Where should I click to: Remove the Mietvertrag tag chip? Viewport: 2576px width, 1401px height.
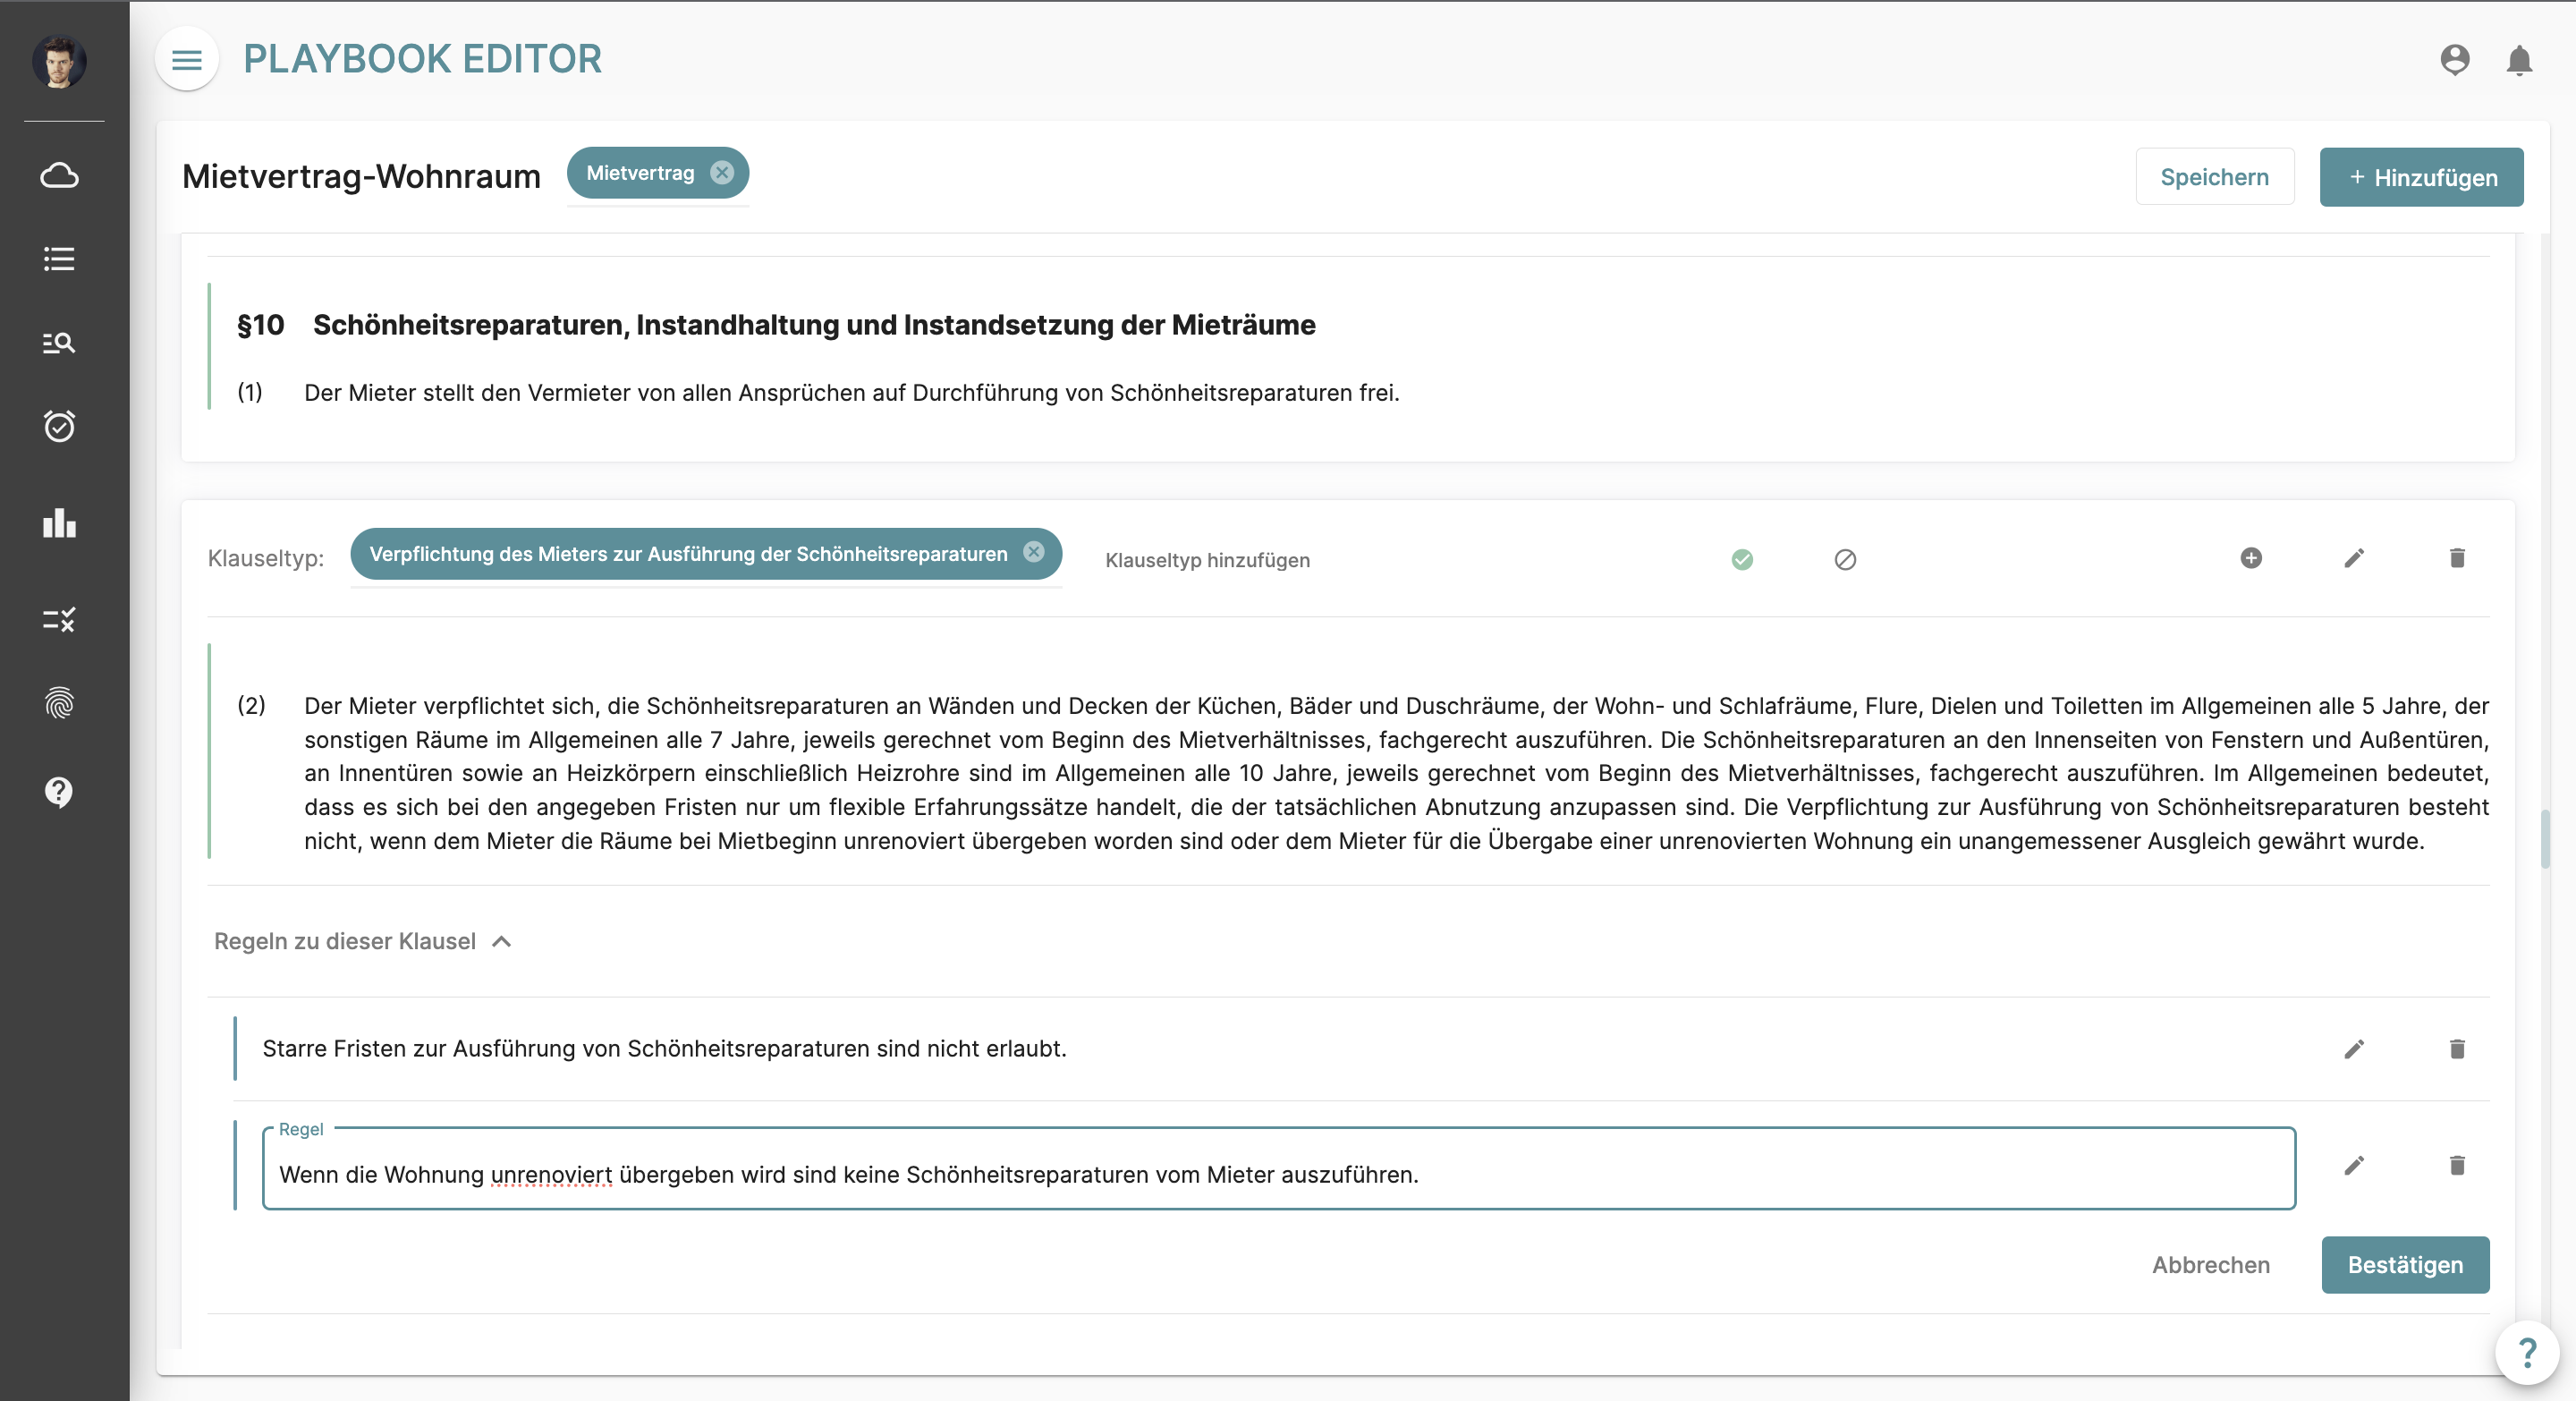[x=722, y=173]
